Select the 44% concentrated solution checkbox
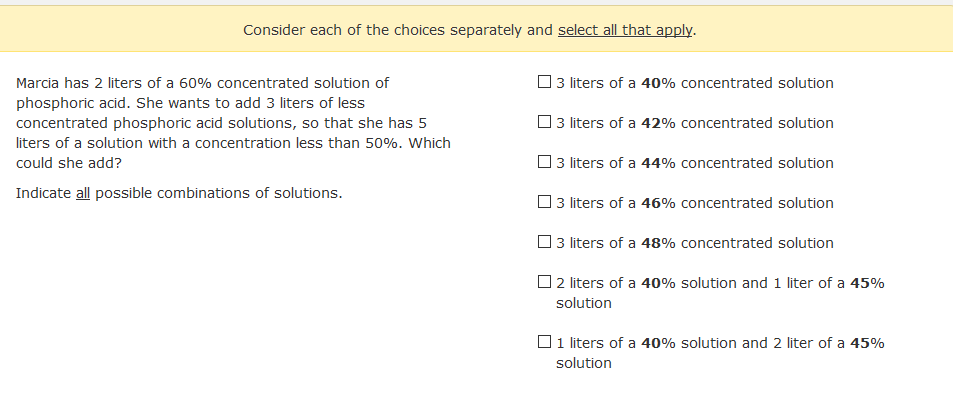 pos(545,162)
